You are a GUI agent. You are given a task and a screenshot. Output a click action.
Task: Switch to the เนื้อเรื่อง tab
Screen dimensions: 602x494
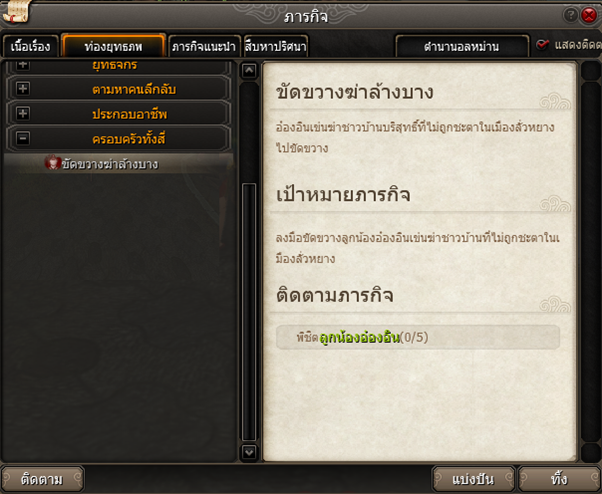[x=30, y=46]
